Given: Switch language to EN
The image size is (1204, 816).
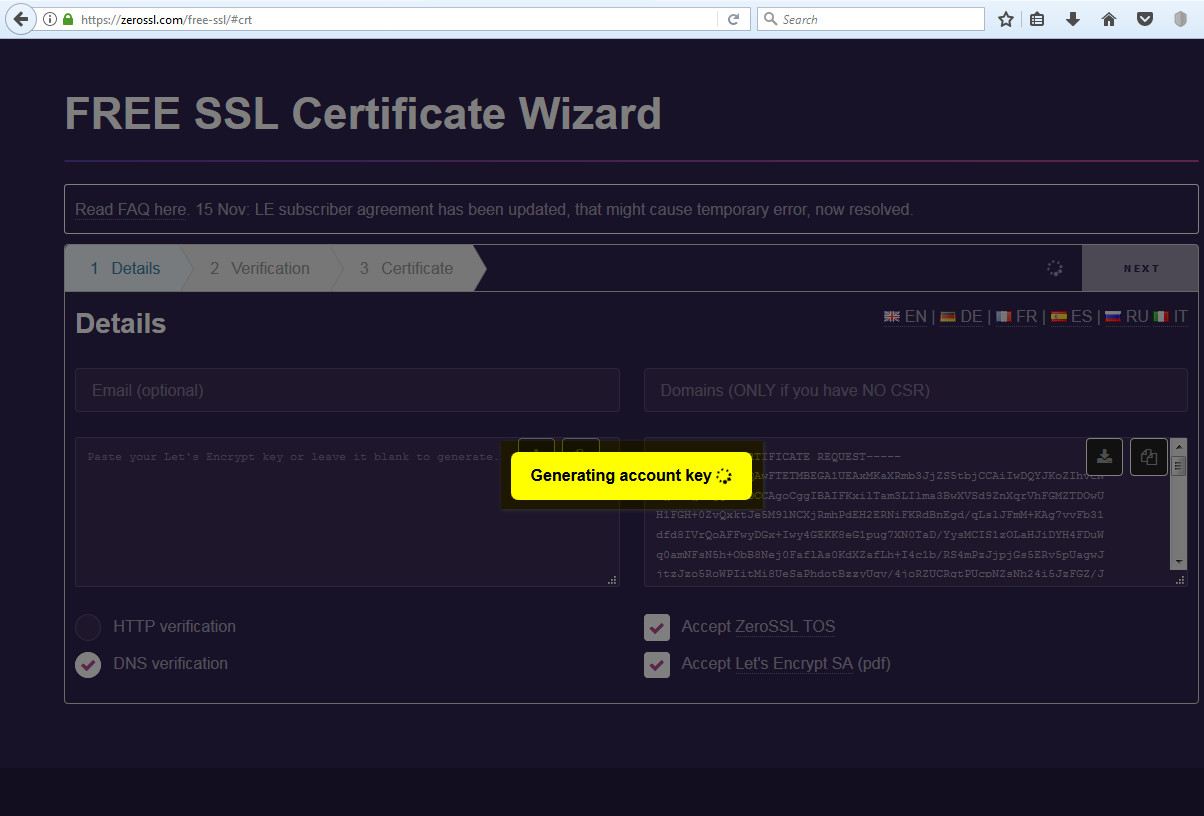Looking at the screenshot, I should tap(915, 317).
